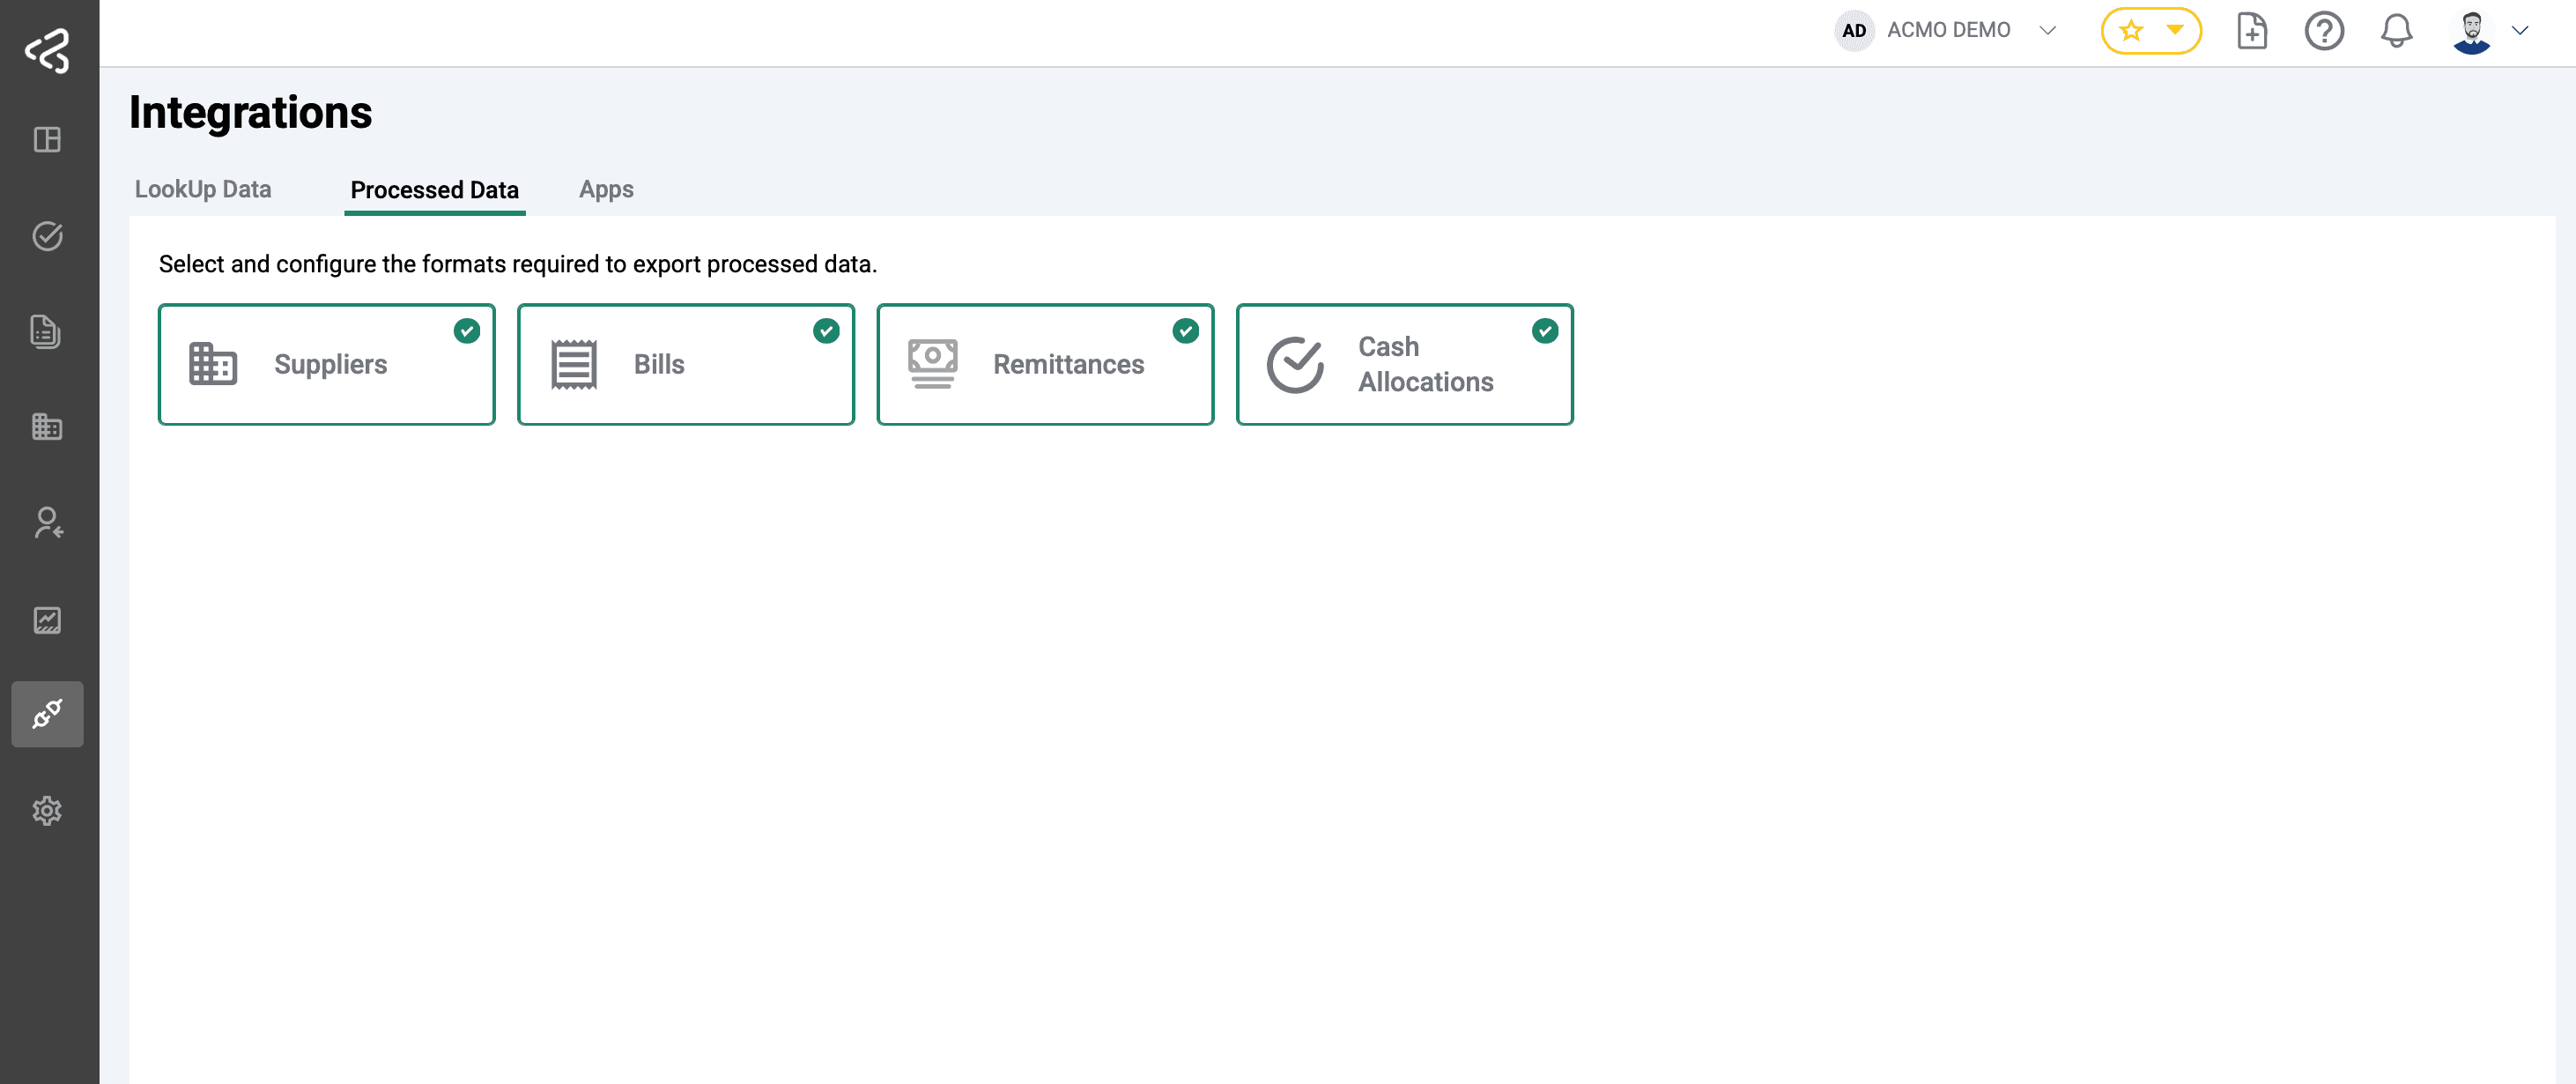2576x1084 pixels.
Task: Click the company building icon in sidebar
Action: point(47,428)
